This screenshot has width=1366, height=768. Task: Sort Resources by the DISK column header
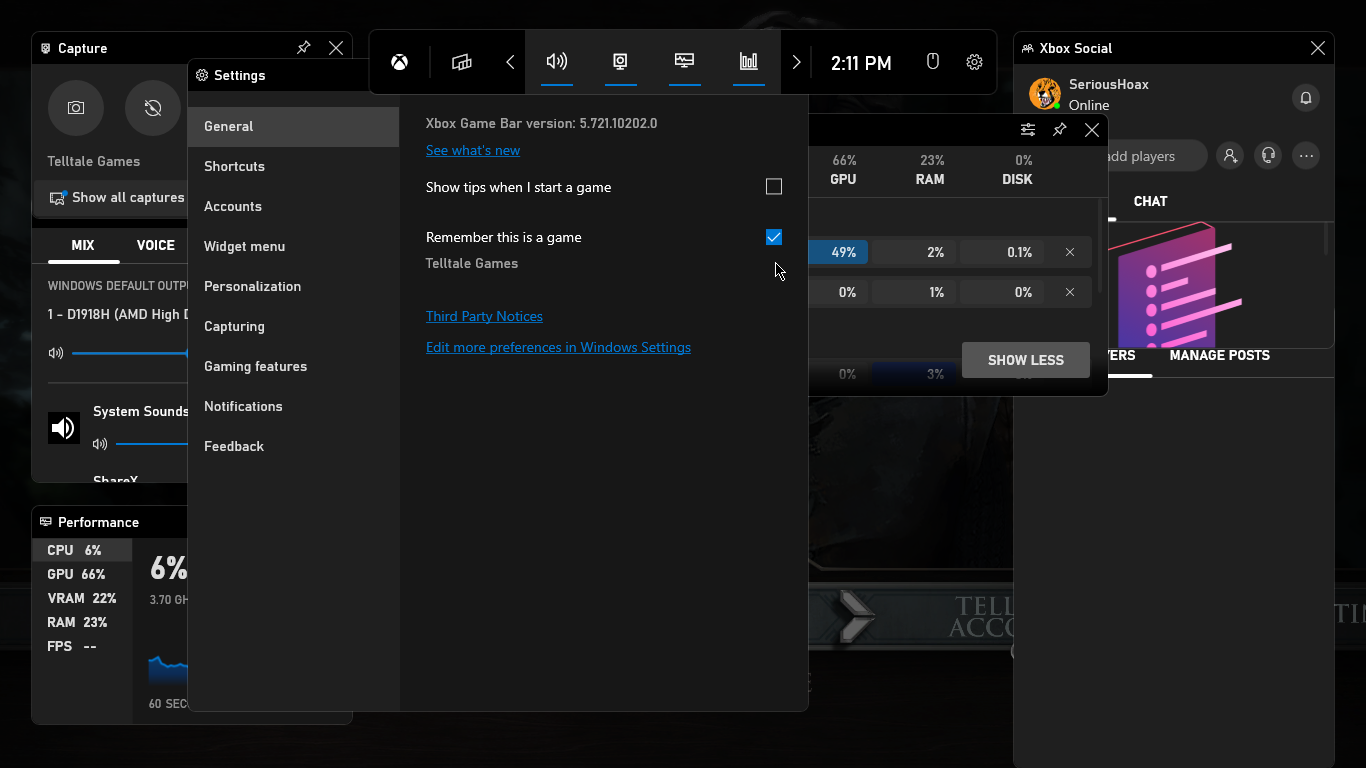tap(1018, 170)
